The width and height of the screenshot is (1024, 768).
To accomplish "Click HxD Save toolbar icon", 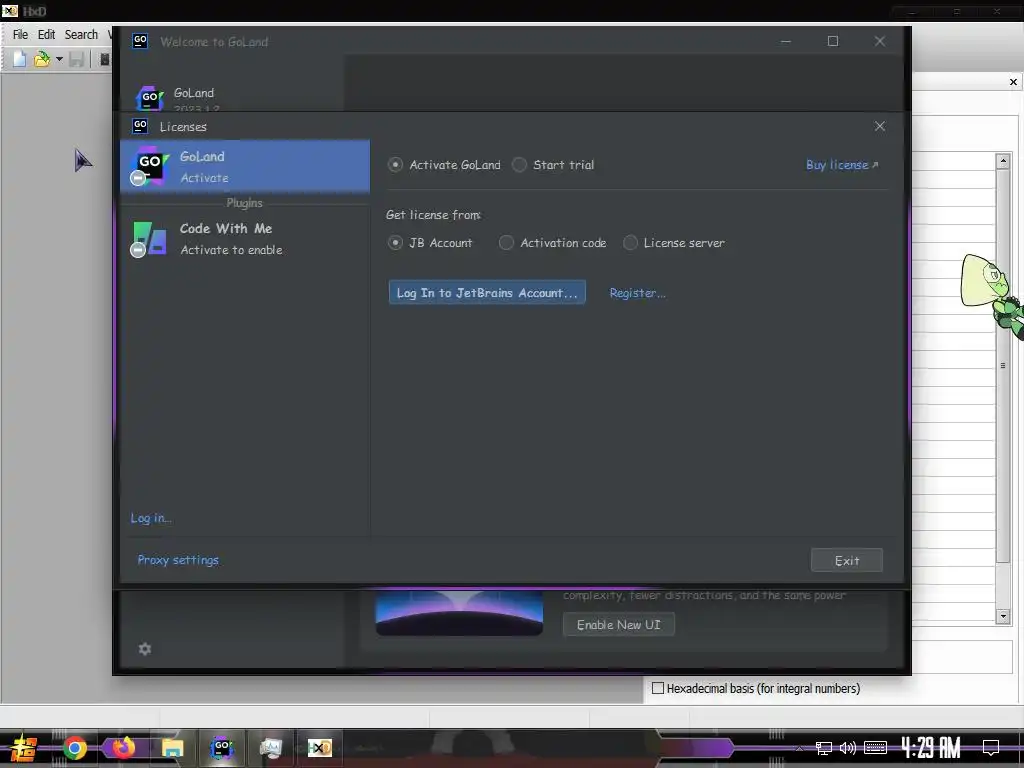I will [76, 59].
